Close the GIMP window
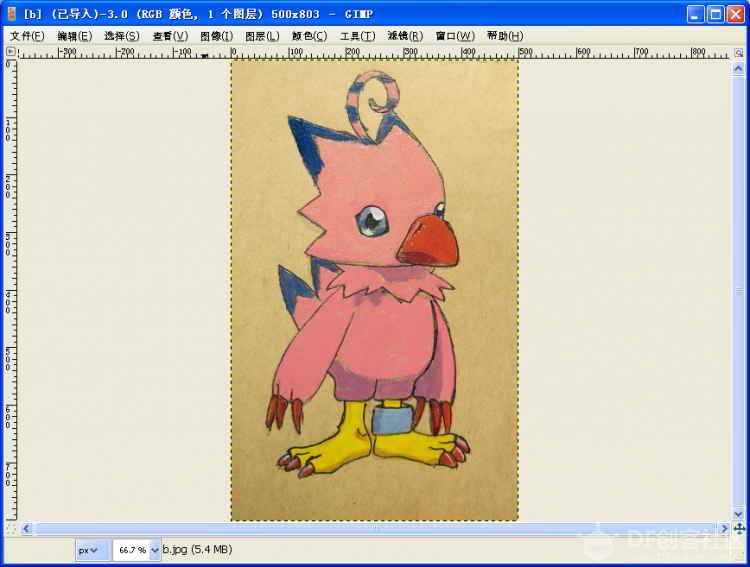 [736, 14]
